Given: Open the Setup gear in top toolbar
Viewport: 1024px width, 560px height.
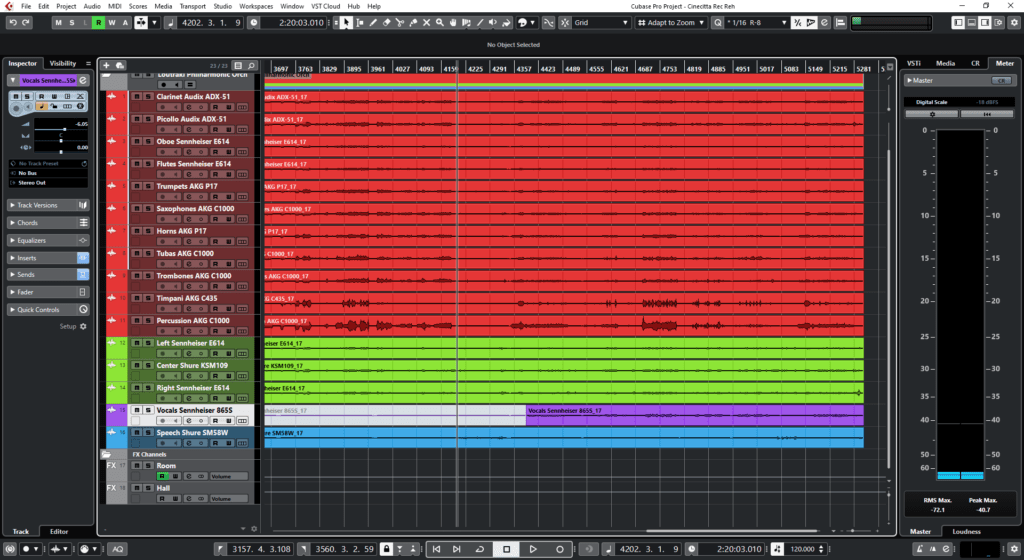Looking at the screenshot, I should point(1014,22).
